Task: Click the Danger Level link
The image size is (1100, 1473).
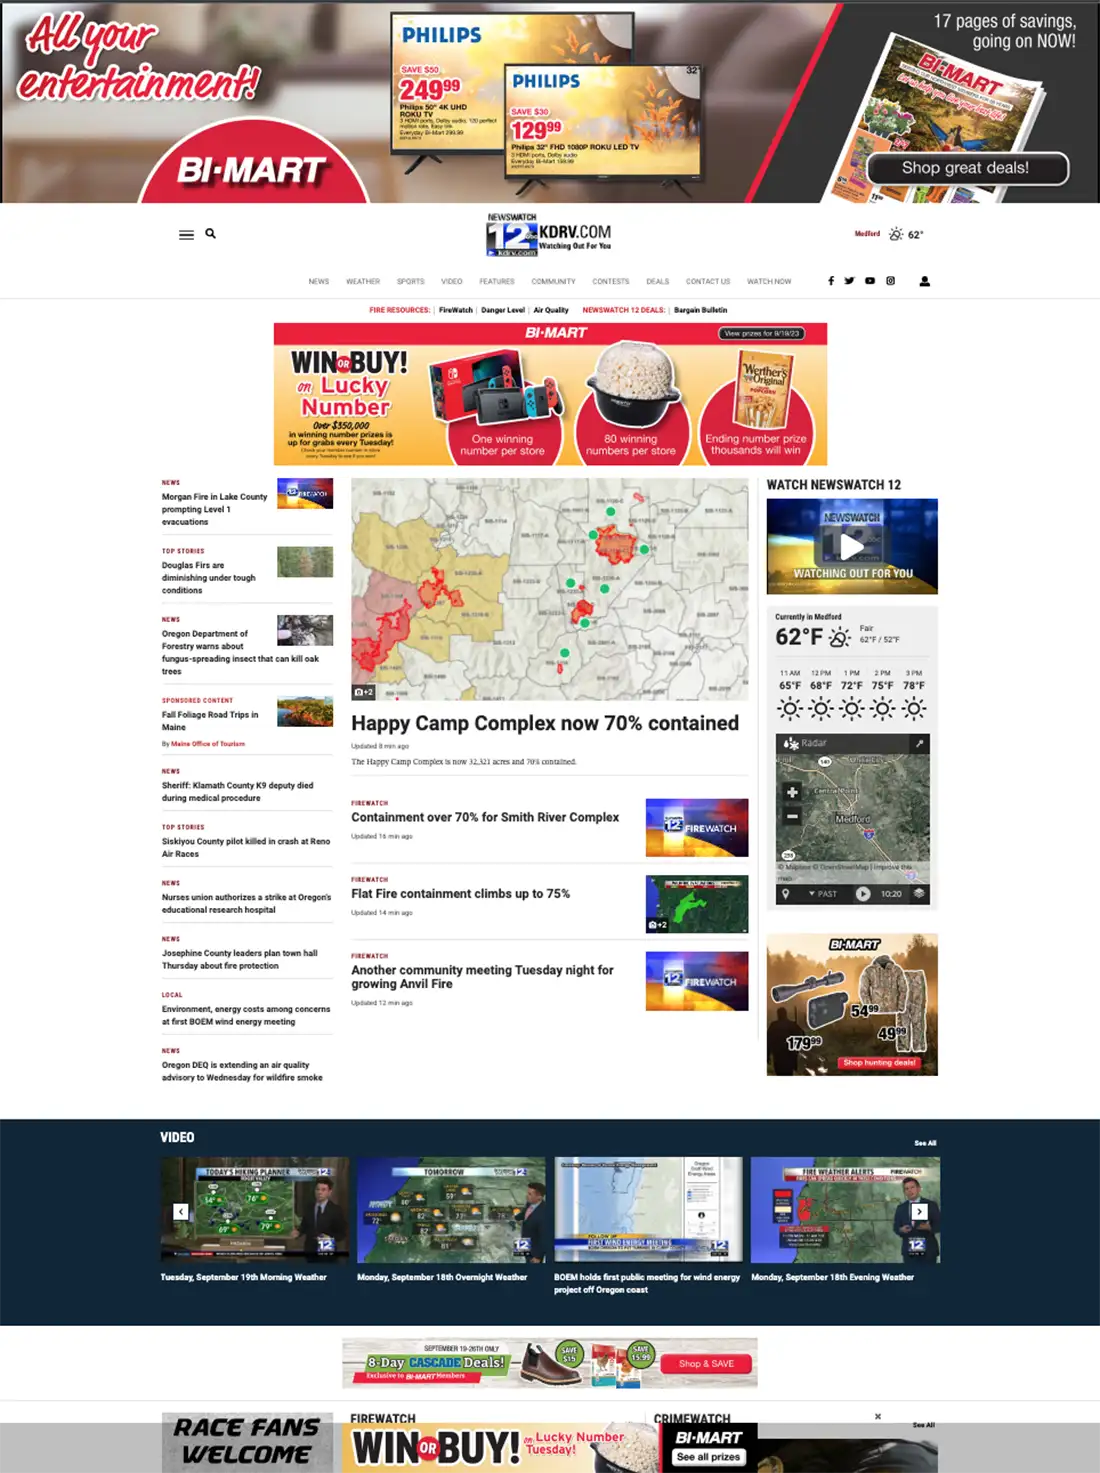Action: coord(503,310)
